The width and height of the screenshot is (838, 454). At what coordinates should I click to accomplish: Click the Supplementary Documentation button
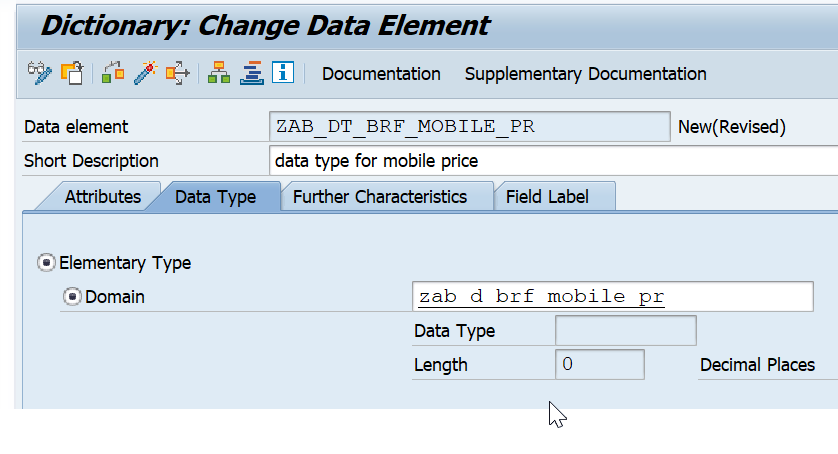[586, 74]
